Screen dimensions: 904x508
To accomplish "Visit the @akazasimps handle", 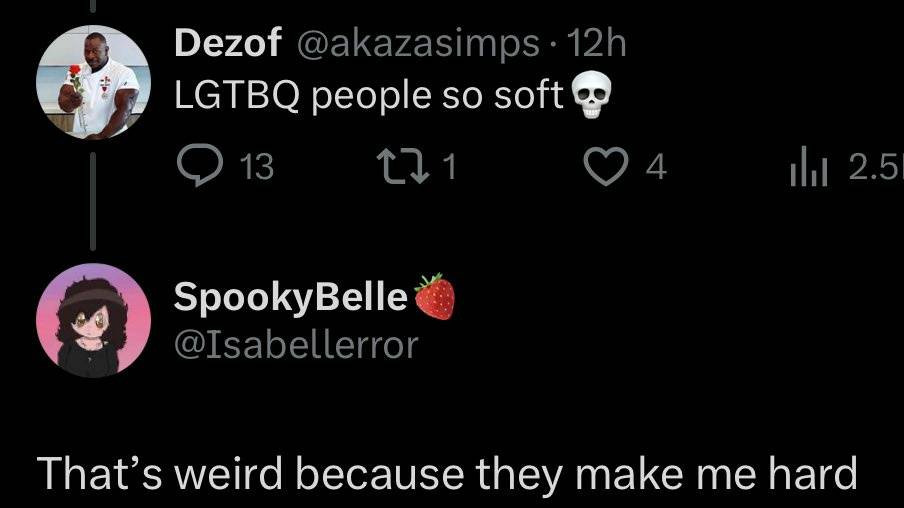I will (x=418, y=44).
